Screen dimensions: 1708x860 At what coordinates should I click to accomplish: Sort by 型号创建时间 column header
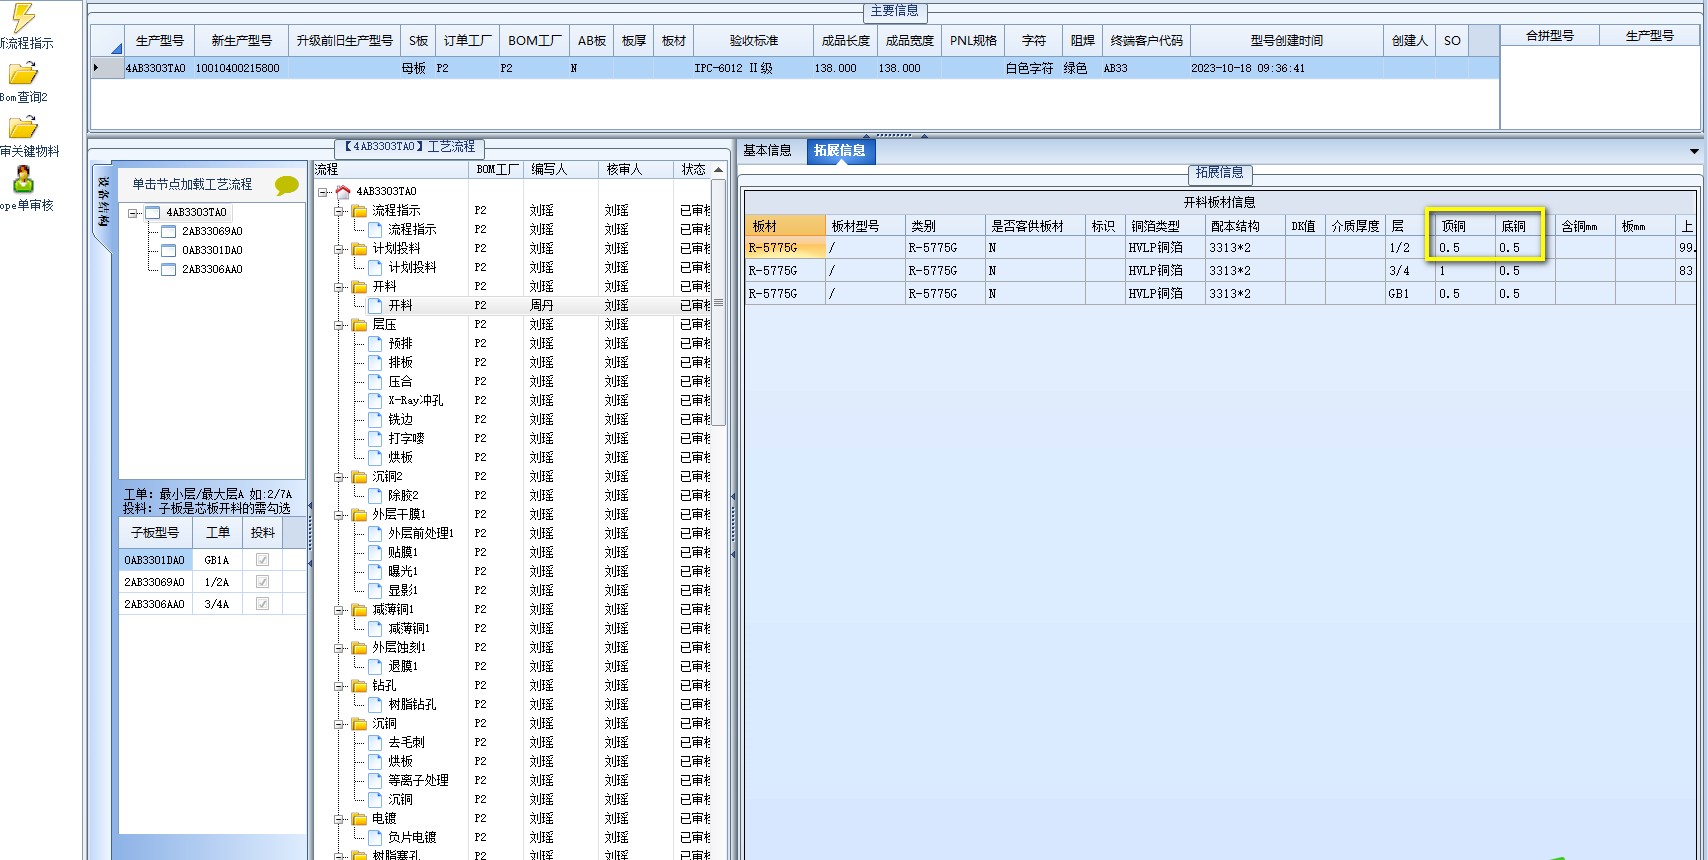pyautogui.click(x=1286, y=41)
